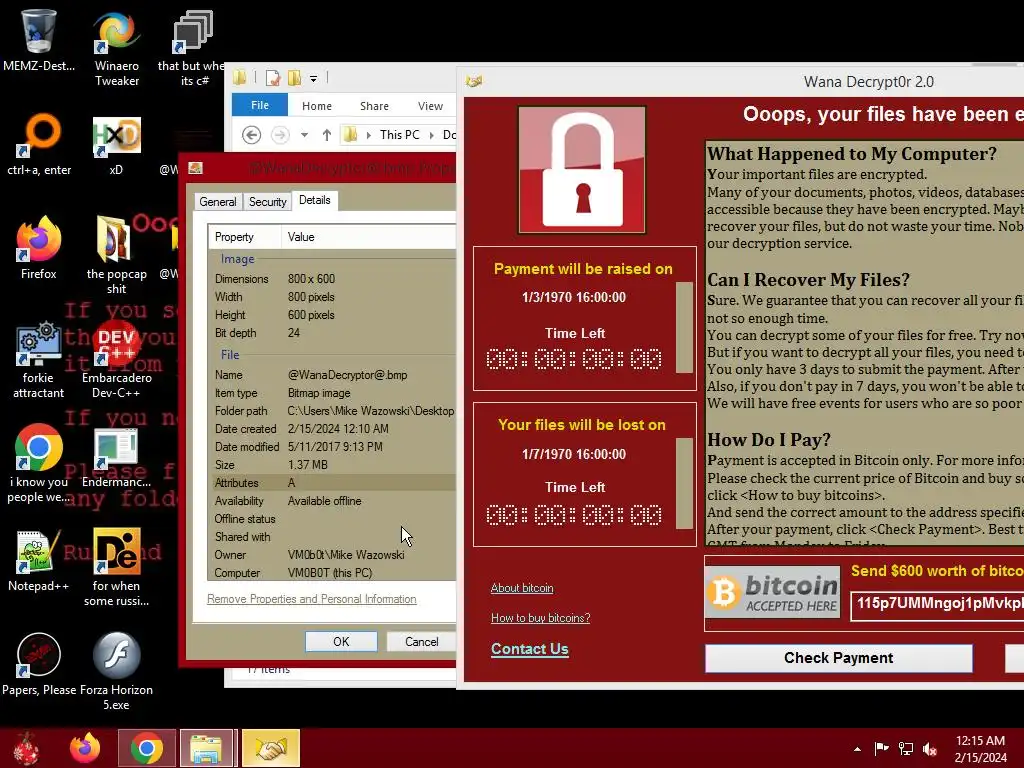Select the Date modified 5/11/2017 row
The width and height of the screenshot is (1024, 768).
tap(332, 447)
